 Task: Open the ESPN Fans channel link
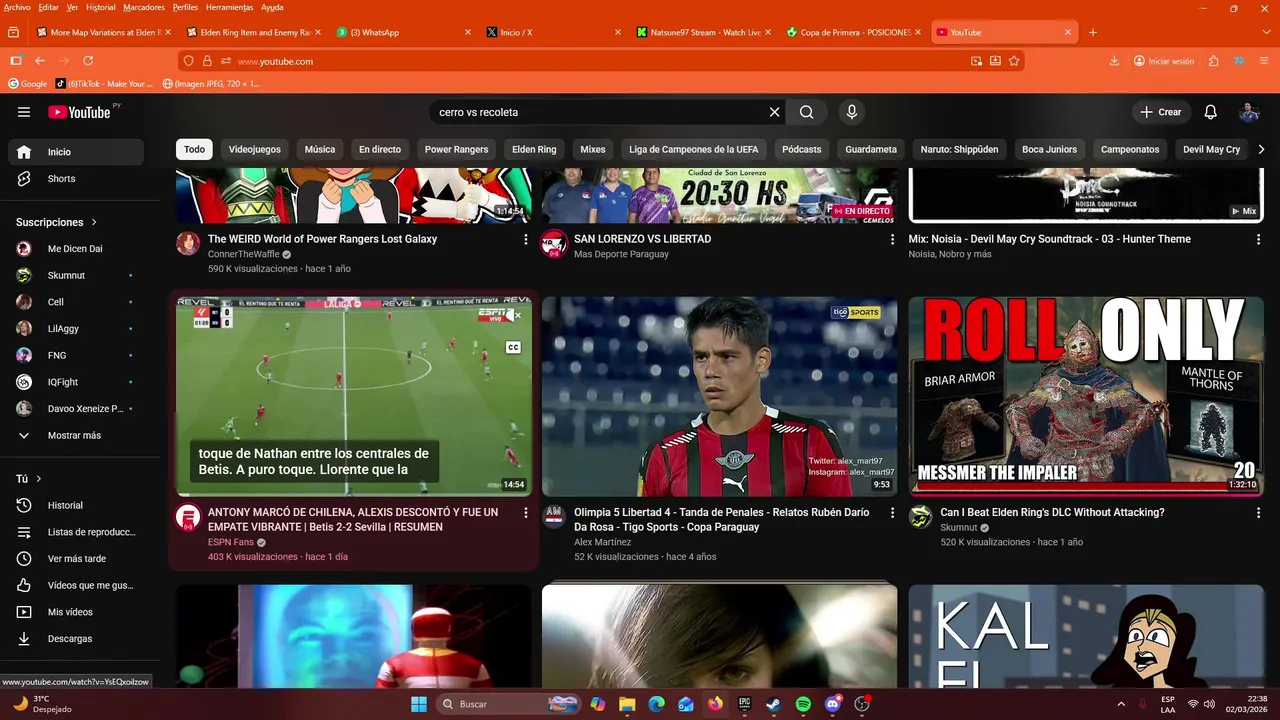coord(231,542)
